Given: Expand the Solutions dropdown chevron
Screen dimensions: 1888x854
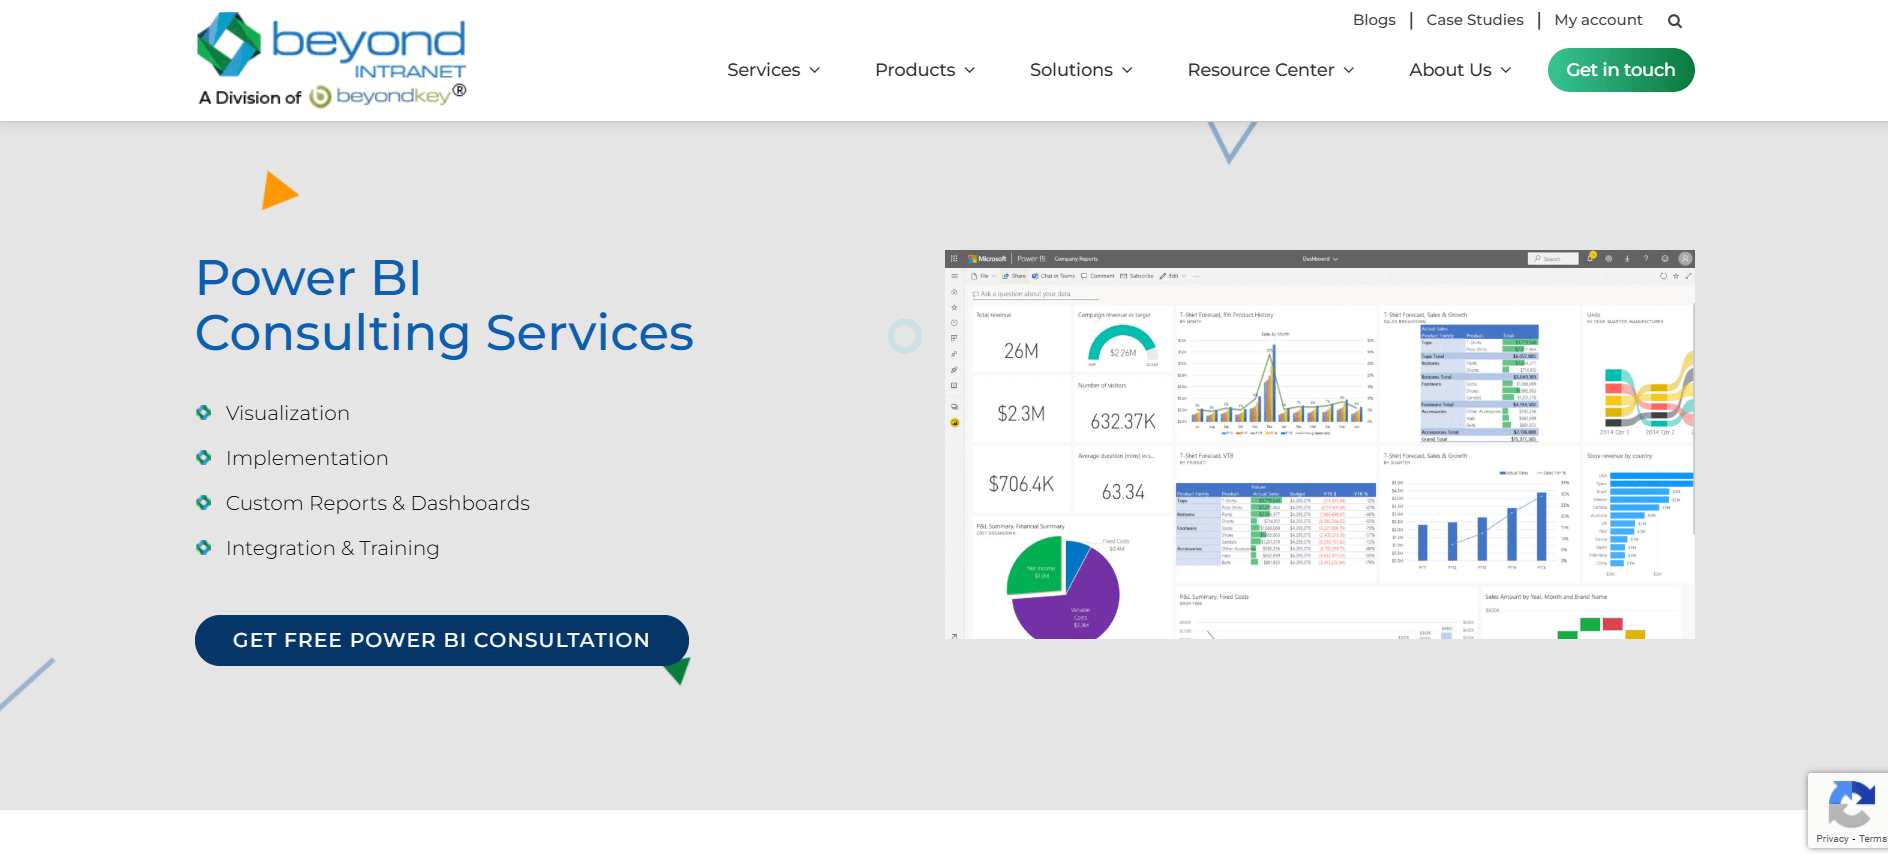Looking at the screenshot, I should [x=1127, y=70].
